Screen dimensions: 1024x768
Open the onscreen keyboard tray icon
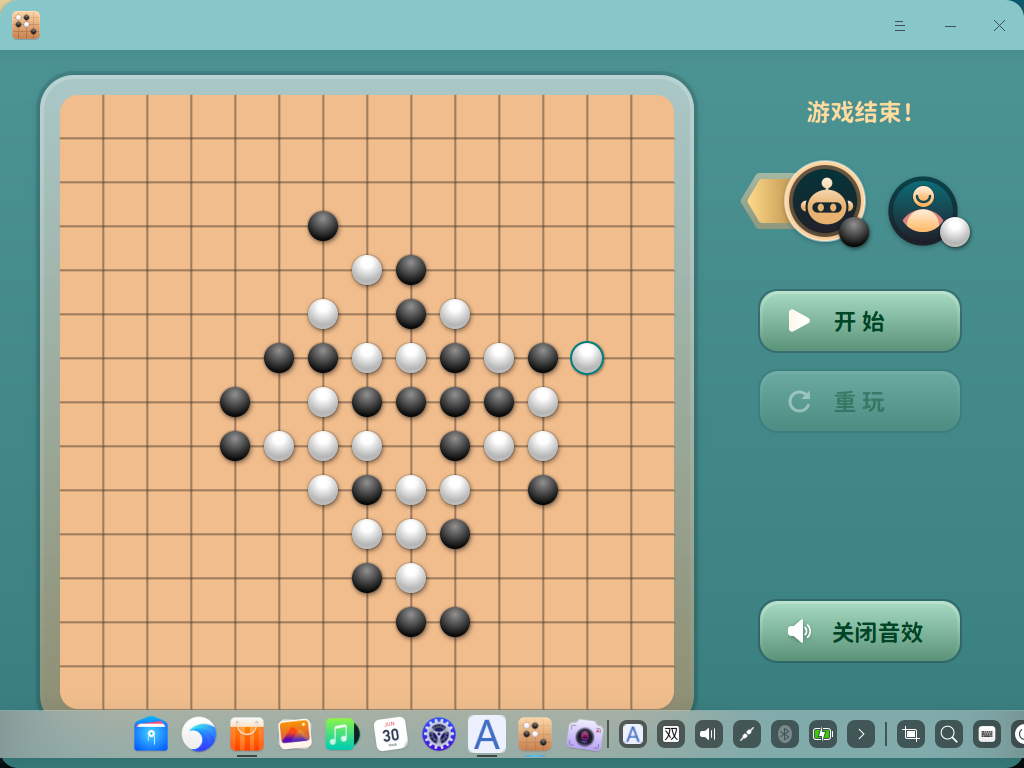(x=985, y=734)
